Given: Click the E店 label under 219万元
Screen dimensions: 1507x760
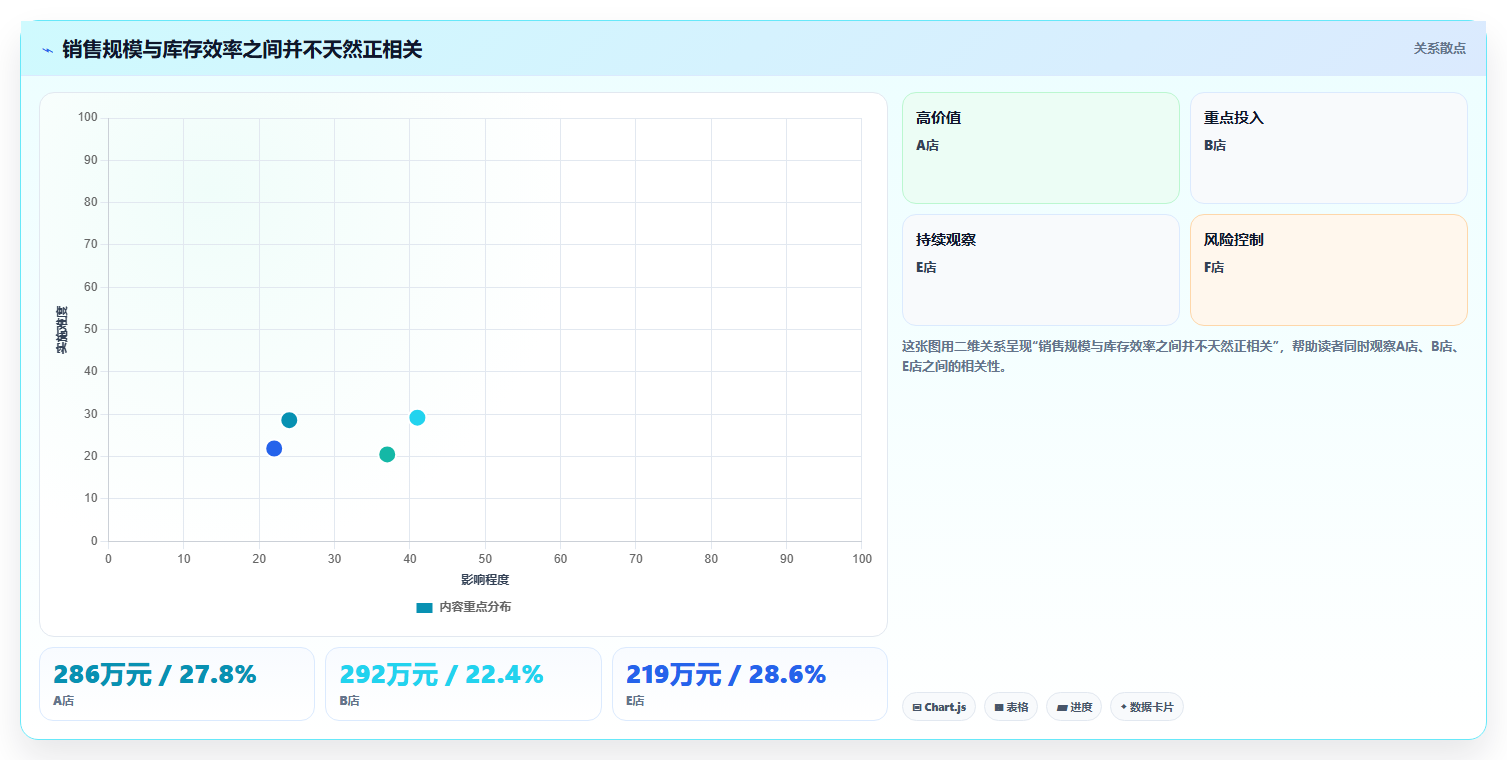Looking at the screenshot, I should click(636, 701).
